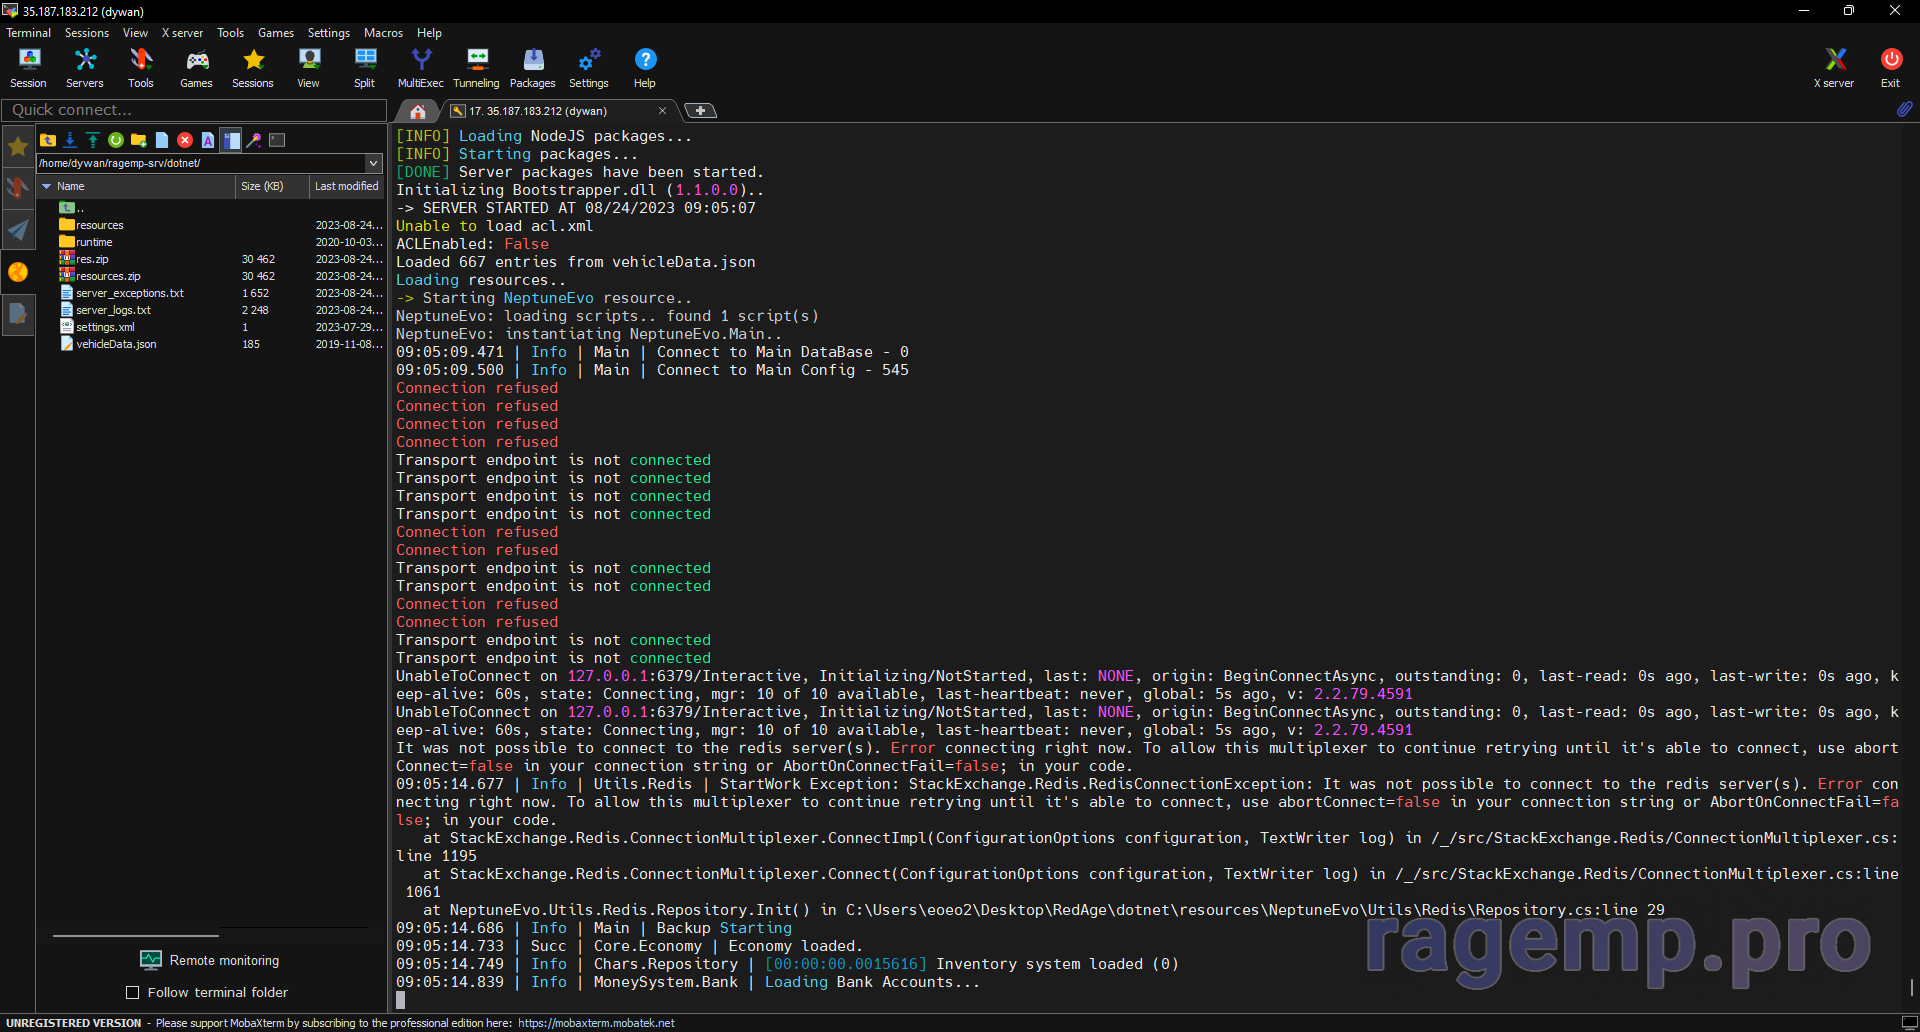Open the Home tab with house icon
The height and width of the screenshot is (1032, 1920).
point(418,111)
